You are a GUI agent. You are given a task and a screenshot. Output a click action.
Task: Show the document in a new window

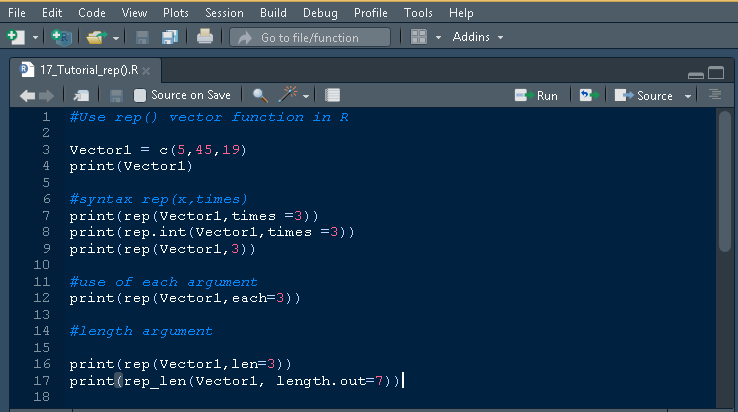(81, 96)
